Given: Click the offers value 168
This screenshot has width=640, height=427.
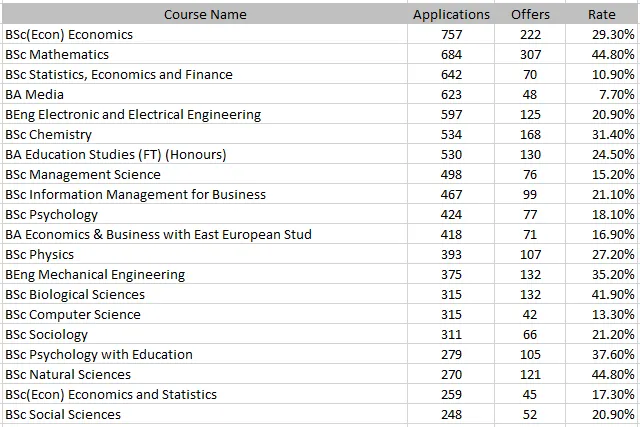Looking at the screenshot, I should coord(530,134).
